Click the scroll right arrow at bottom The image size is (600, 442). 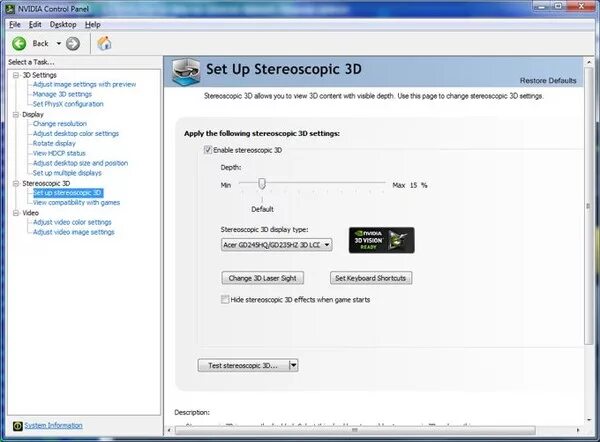point(578,431)
